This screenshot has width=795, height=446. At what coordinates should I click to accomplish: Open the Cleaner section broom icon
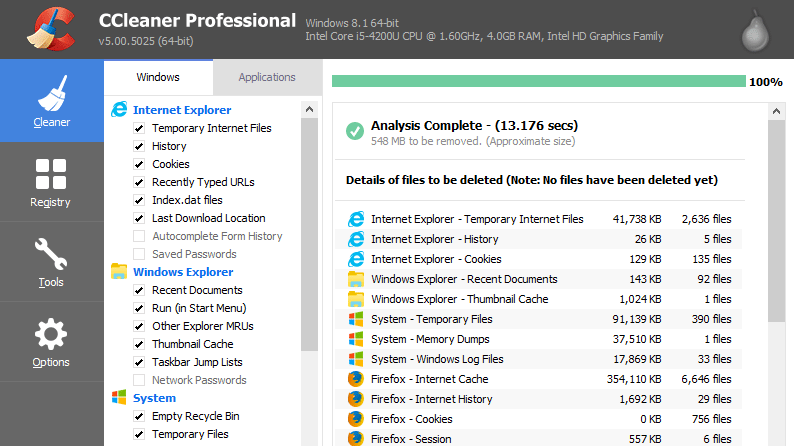click(x=52, y=94)
